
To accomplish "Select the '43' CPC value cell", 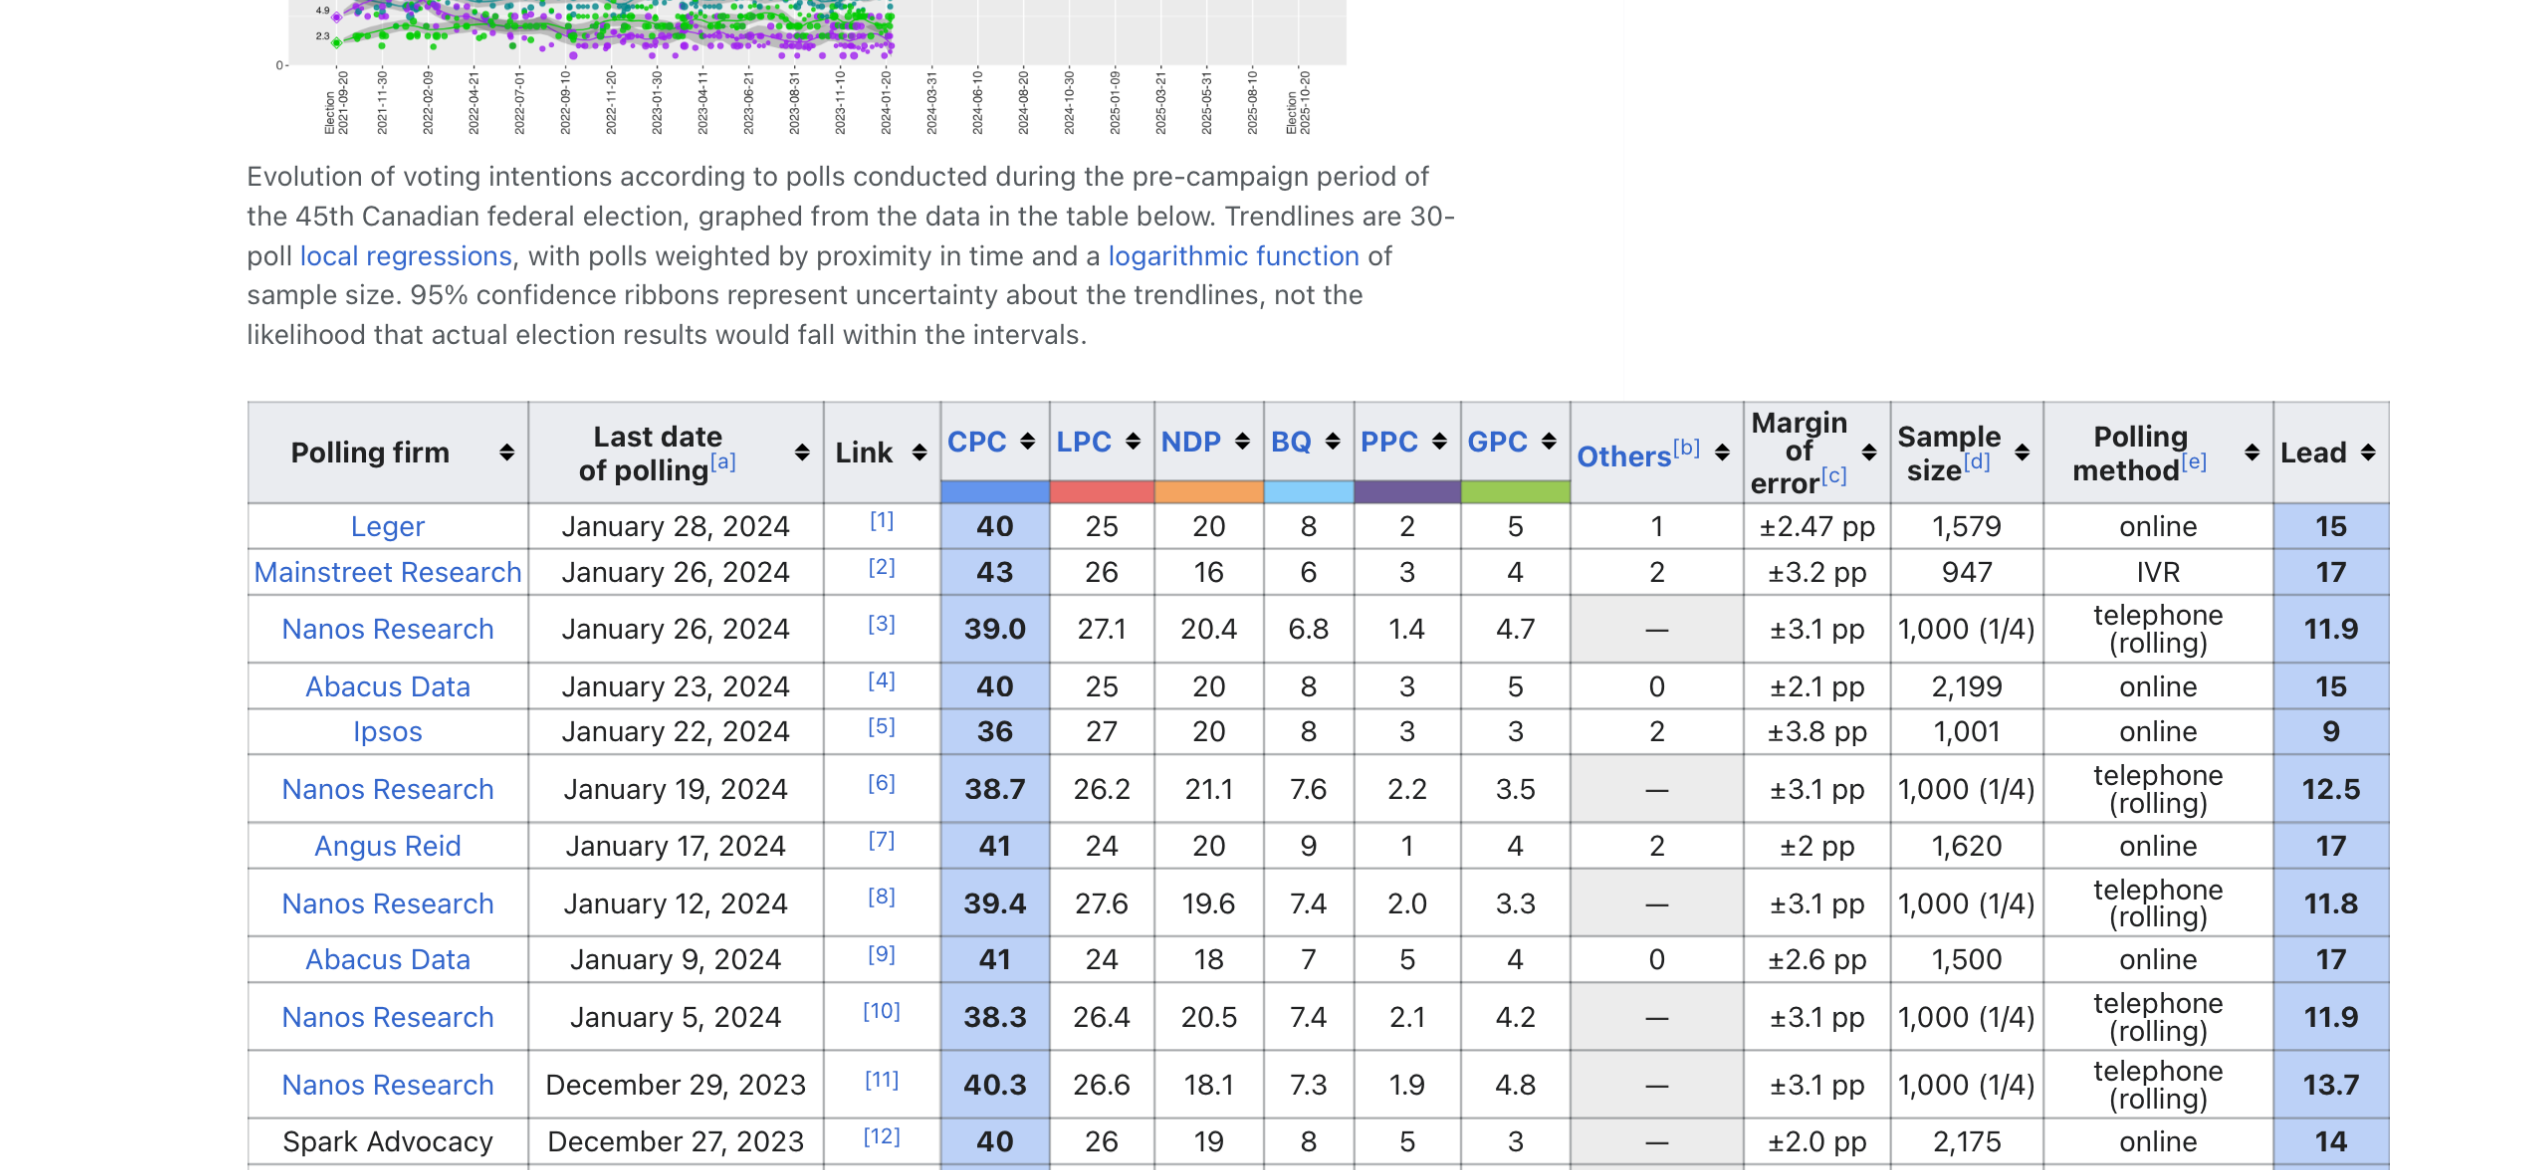I will [x=995, y=572].
